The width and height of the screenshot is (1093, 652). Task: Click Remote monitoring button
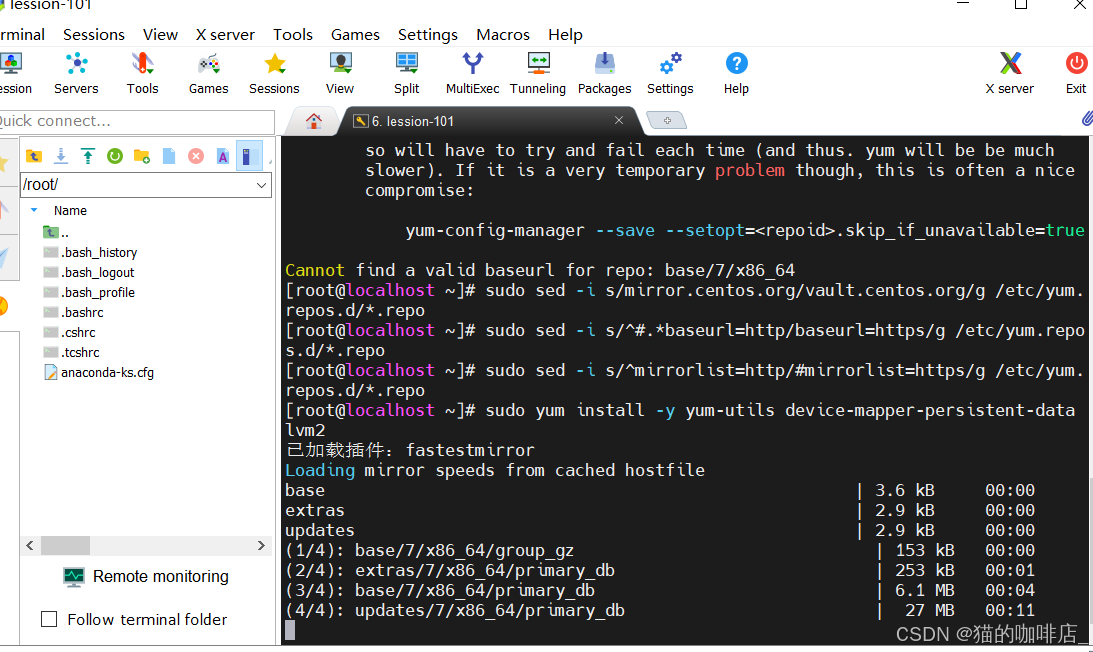[146, 577]
